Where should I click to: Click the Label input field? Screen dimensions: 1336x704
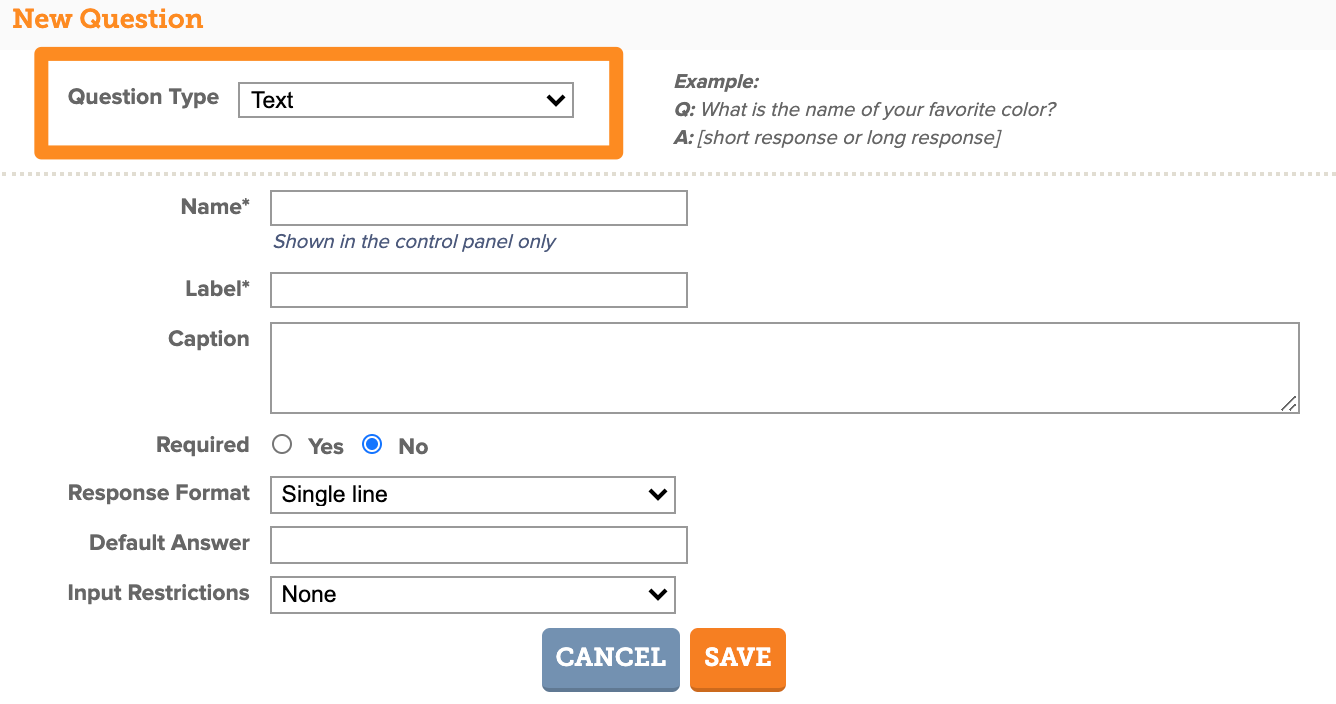pyautogui.click(x=479, y=290)
